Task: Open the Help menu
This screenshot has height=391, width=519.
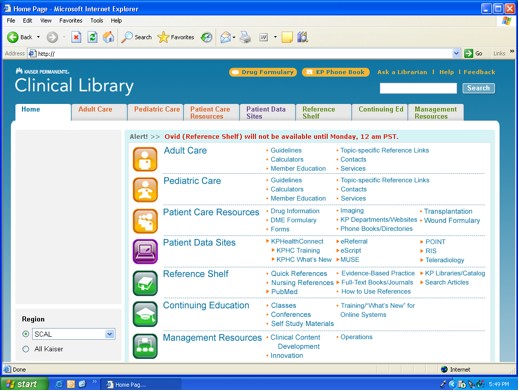Action: tap(116, 21)
